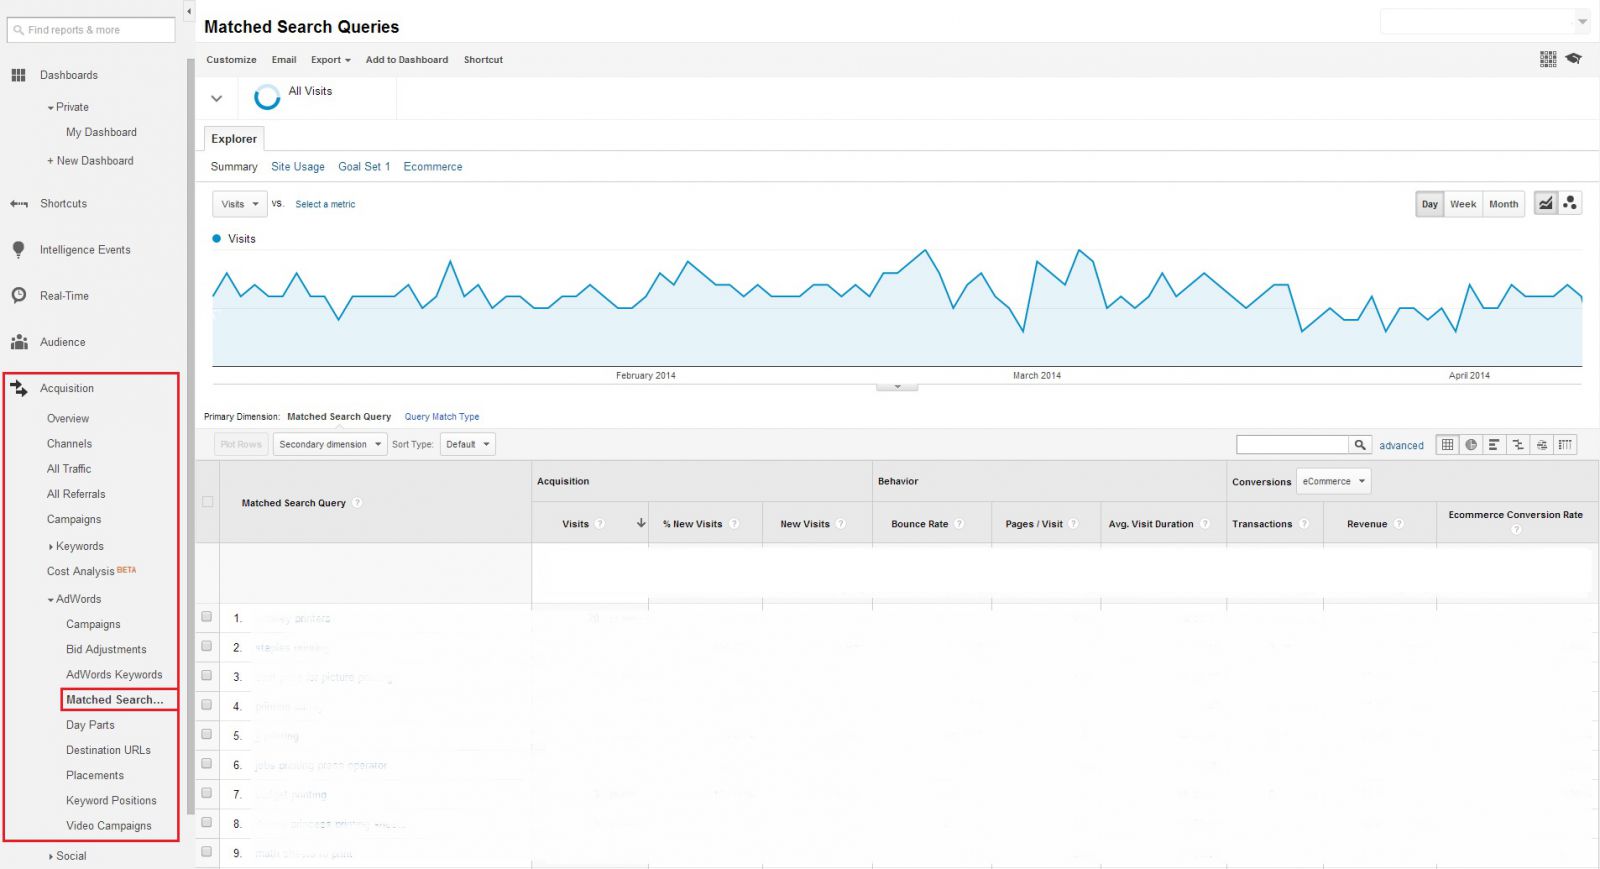Check the checkbox for row 1
The height and width of the screenshot is (869, 1600).
[x=207, y=617]
